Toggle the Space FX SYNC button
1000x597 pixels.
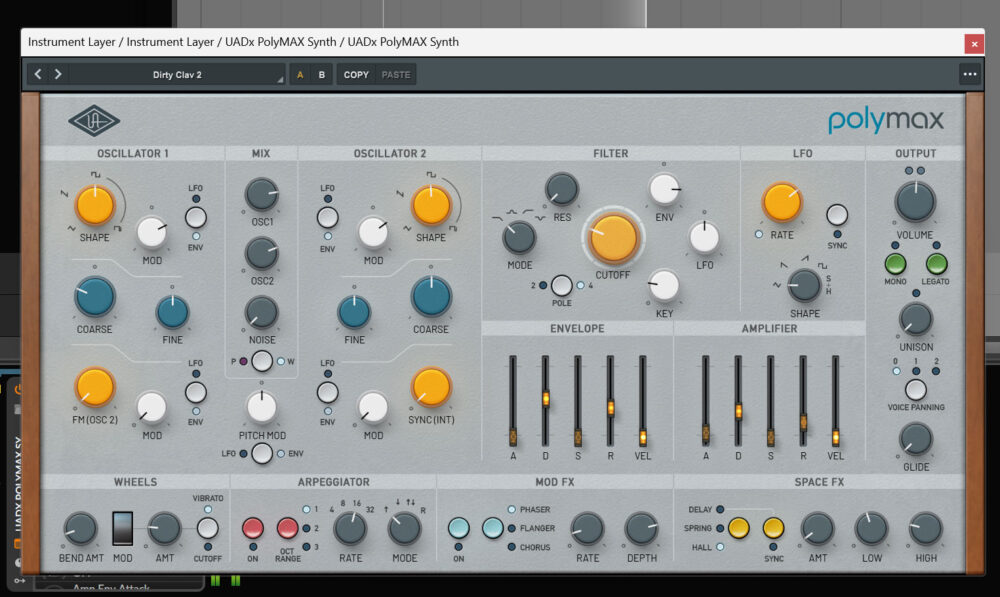(773, 528)
